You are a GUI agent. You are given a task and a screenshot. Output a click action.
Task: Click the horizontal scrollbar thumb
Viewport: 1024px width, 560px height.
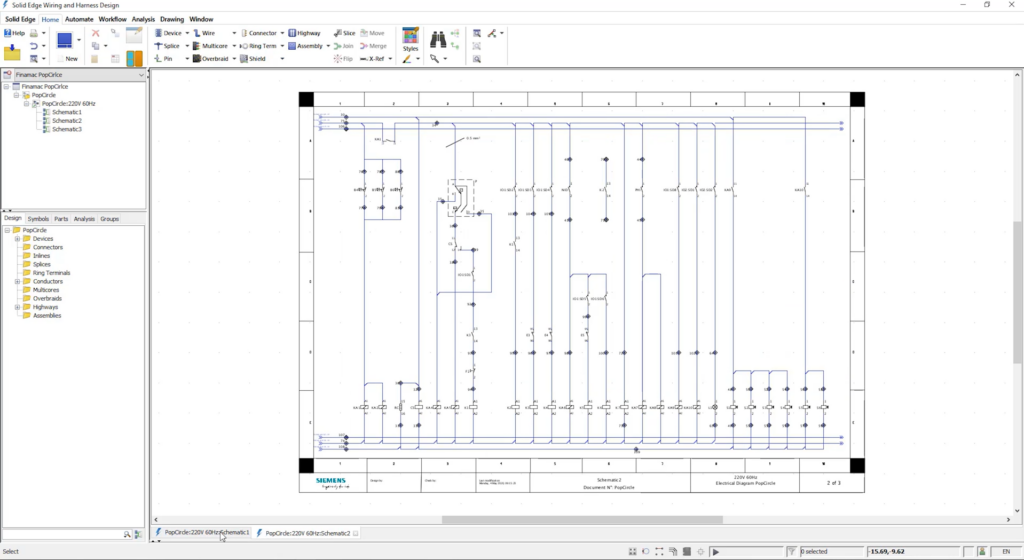[582, 520]
